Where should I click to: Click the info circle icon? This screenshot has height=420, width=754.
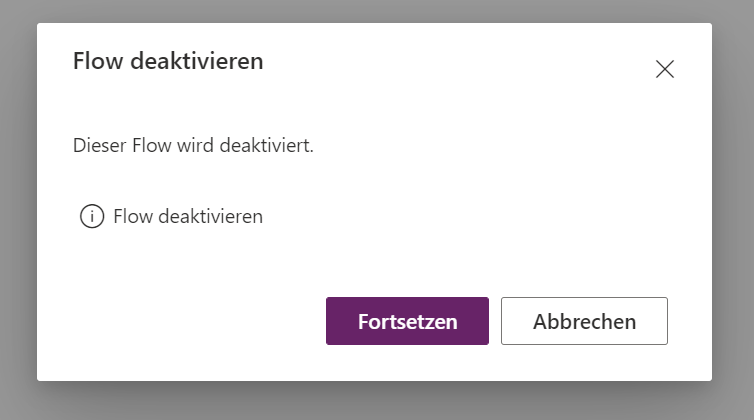[92, 216]
